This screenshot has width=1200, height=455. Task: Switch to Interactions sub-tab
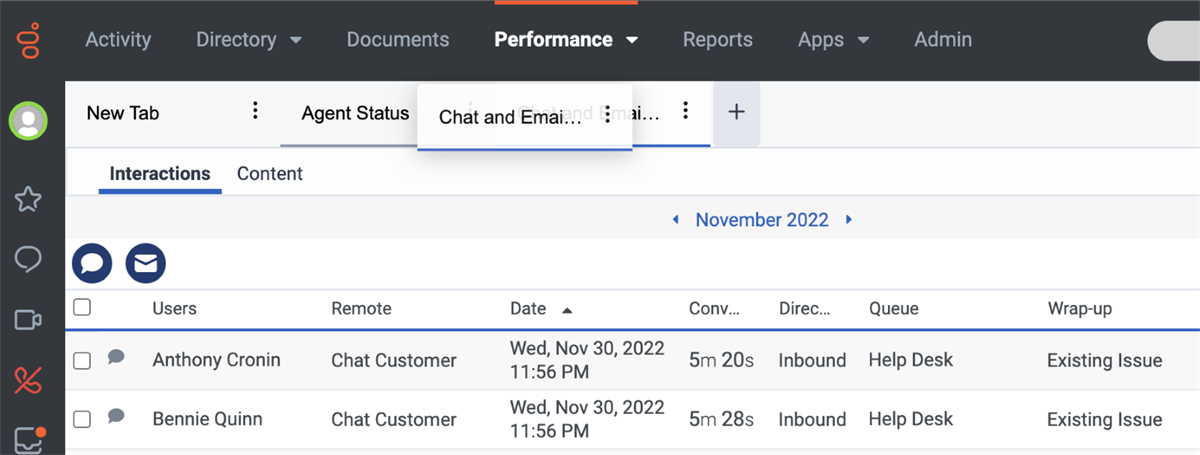(x=160, y=173)
